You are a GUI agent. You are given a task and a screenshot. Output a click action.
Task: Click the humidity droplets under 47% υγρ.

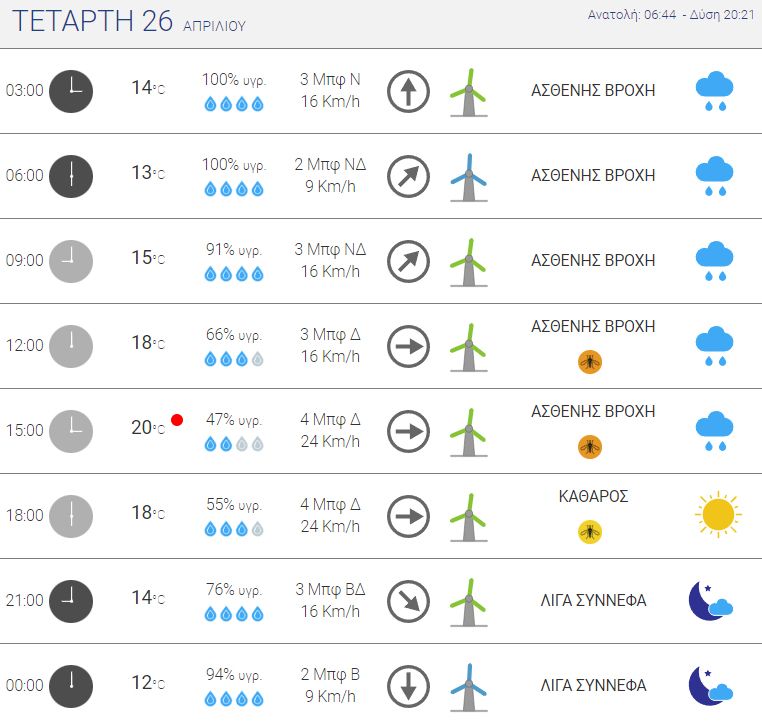234,444
